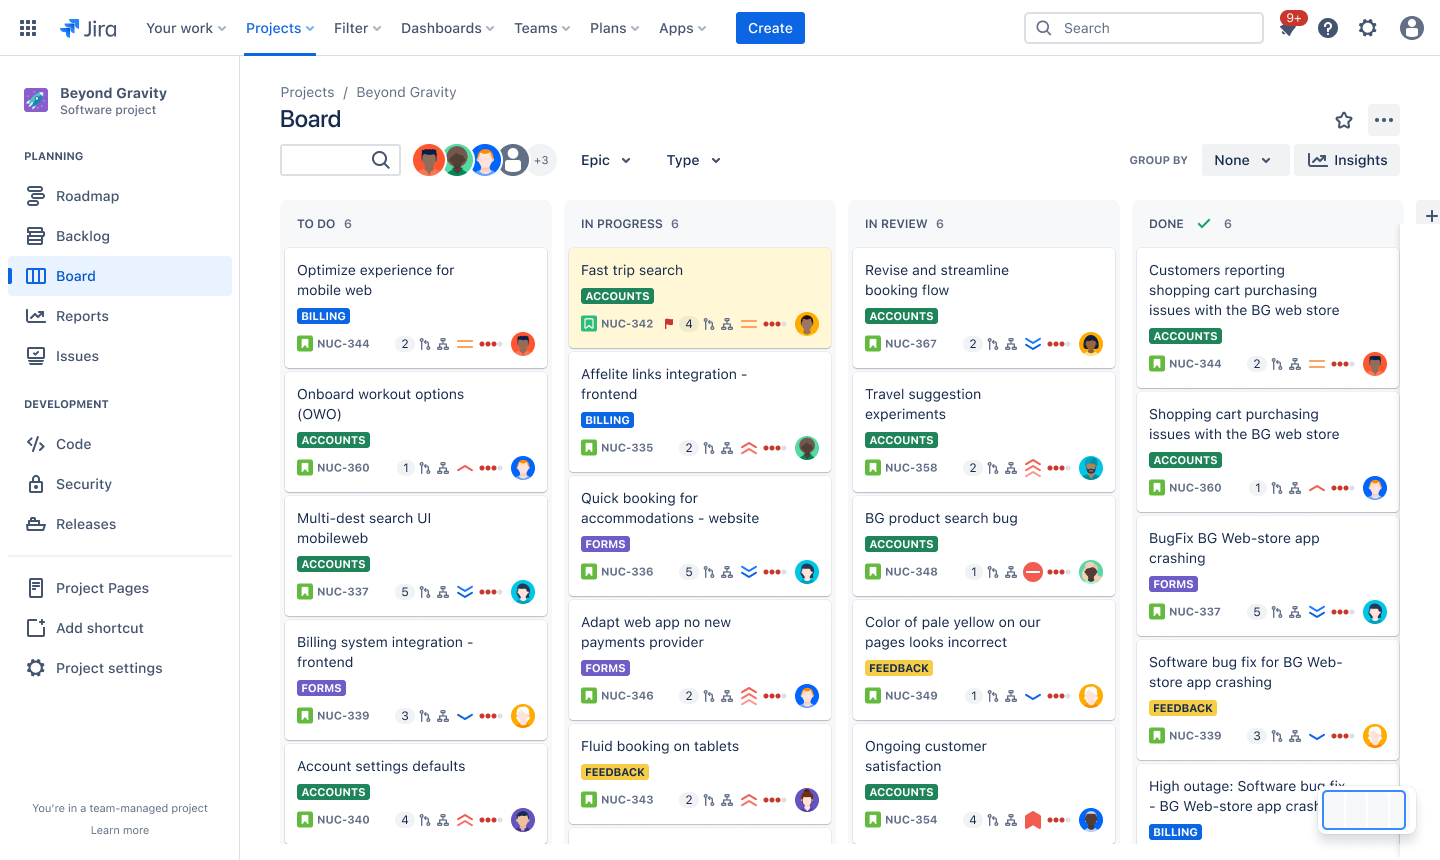1440x860 pixels.
Task: Open the Epic filter dropdown
Action: pyautogui.click(x=605, y=160)
